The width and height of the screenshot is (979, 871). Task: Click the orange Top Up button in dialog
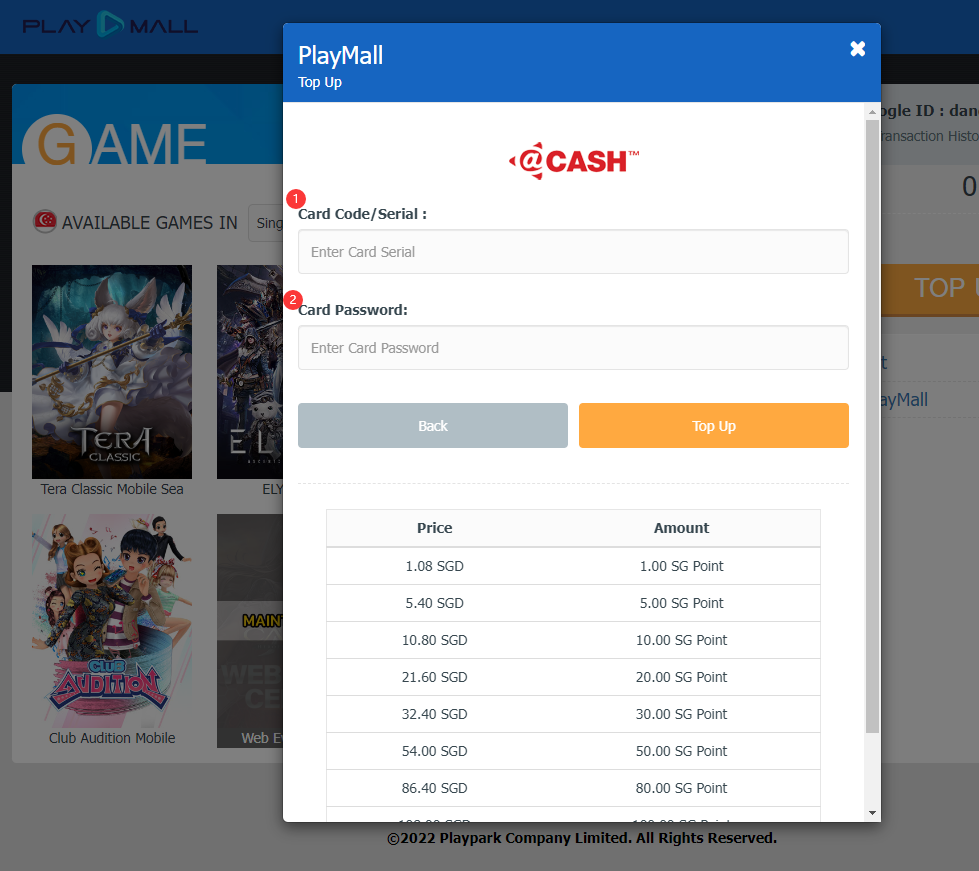[x=714, y=426]
